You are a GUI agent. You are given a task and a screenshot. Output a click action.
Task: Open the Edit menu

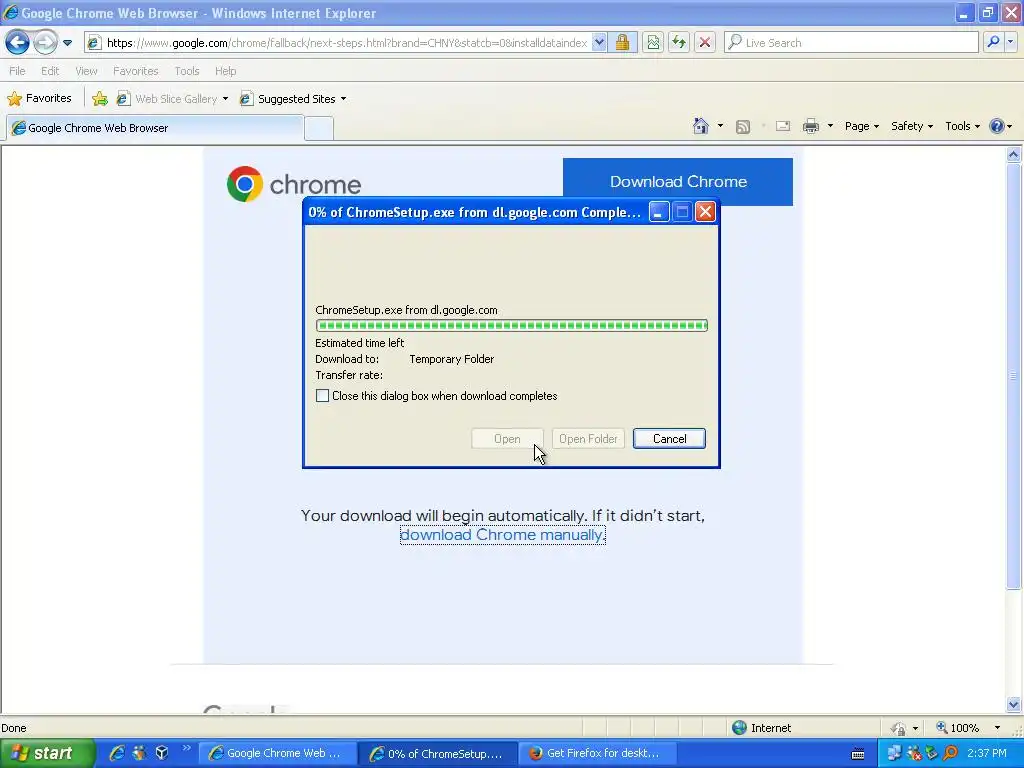click(50, 71)
